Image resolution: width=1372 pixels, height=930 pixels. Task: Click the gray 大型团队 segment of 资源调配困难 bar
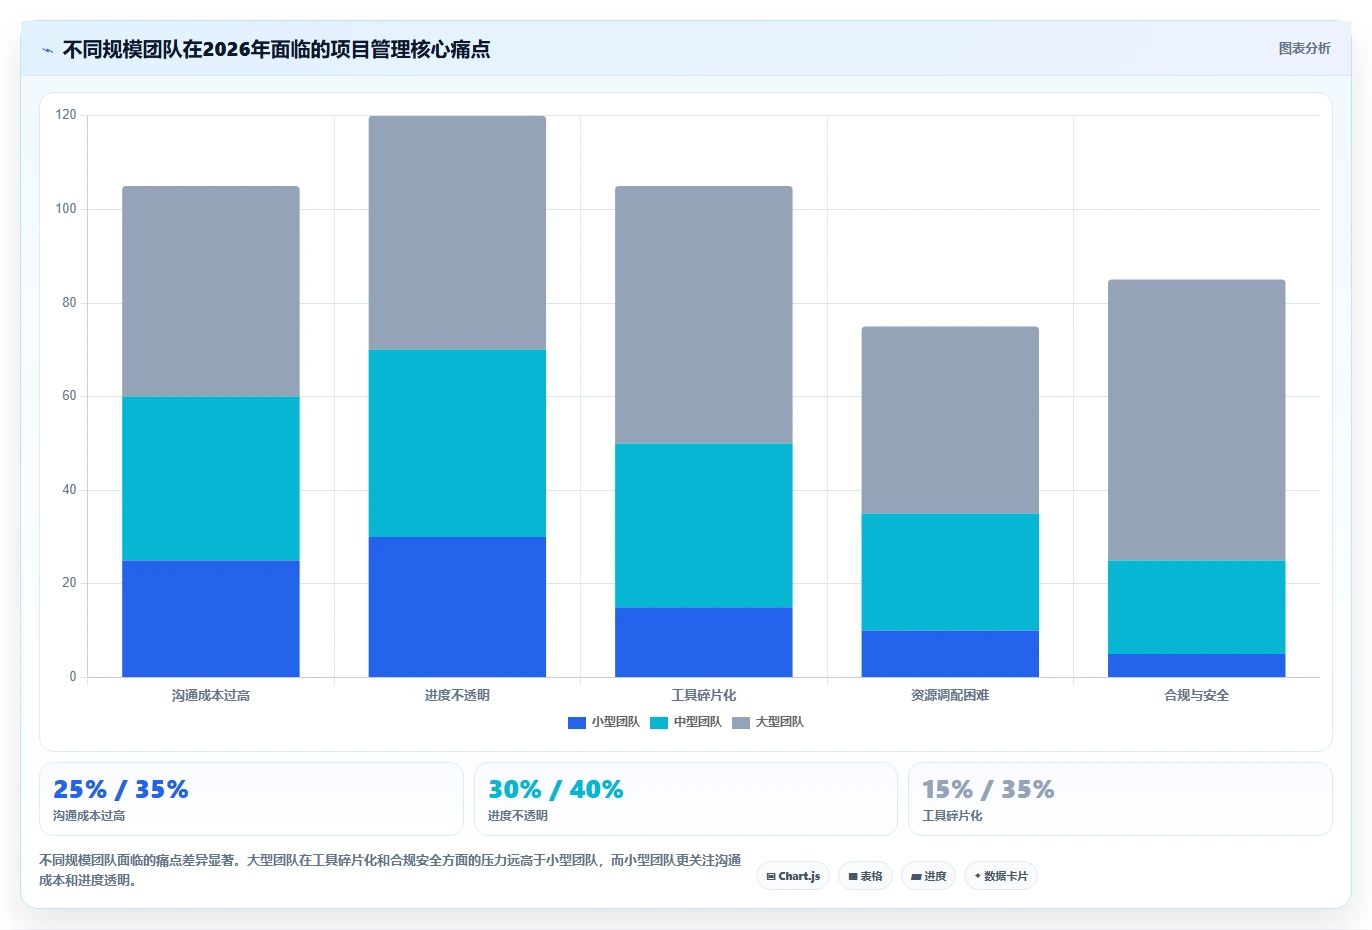tap(950, 420)
